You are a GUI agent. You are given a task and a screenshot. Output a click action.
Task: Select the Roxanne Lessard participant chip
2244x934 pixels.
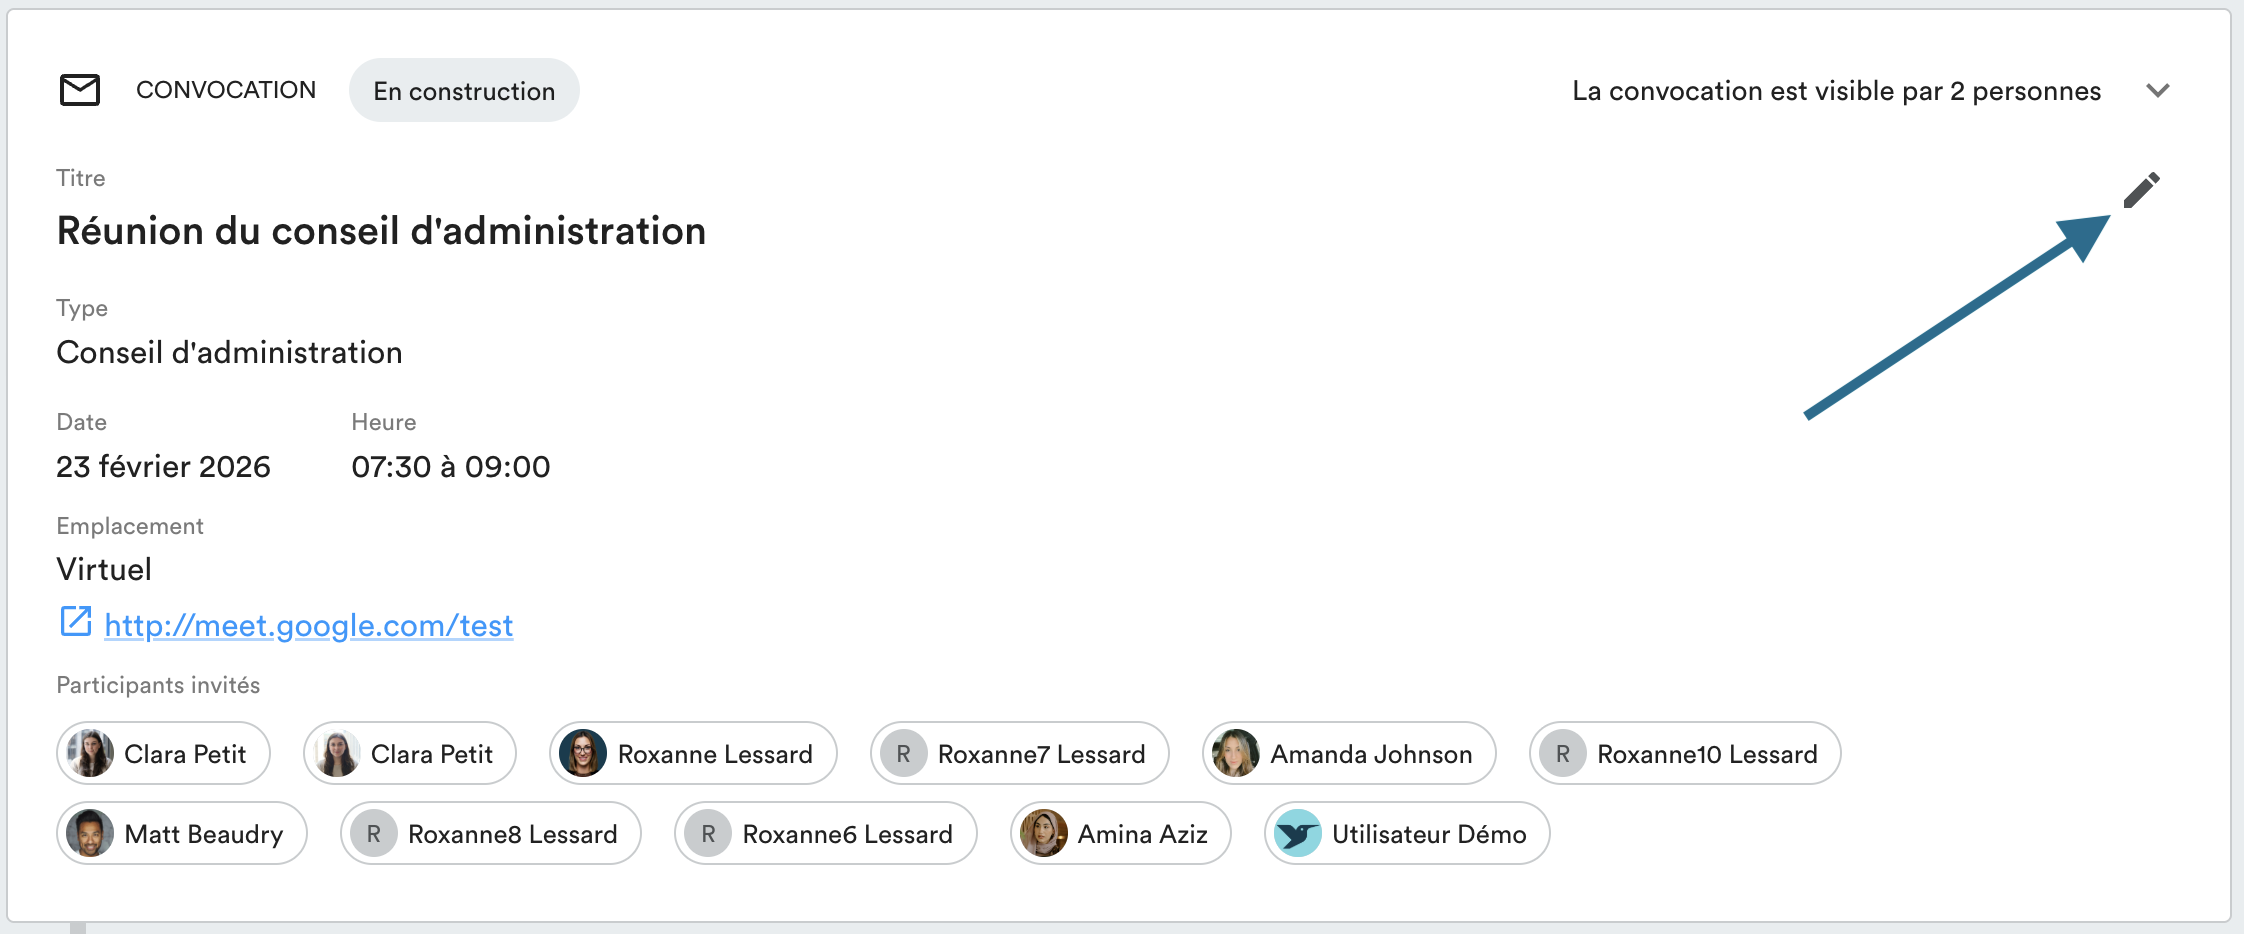tap(693, 754)
